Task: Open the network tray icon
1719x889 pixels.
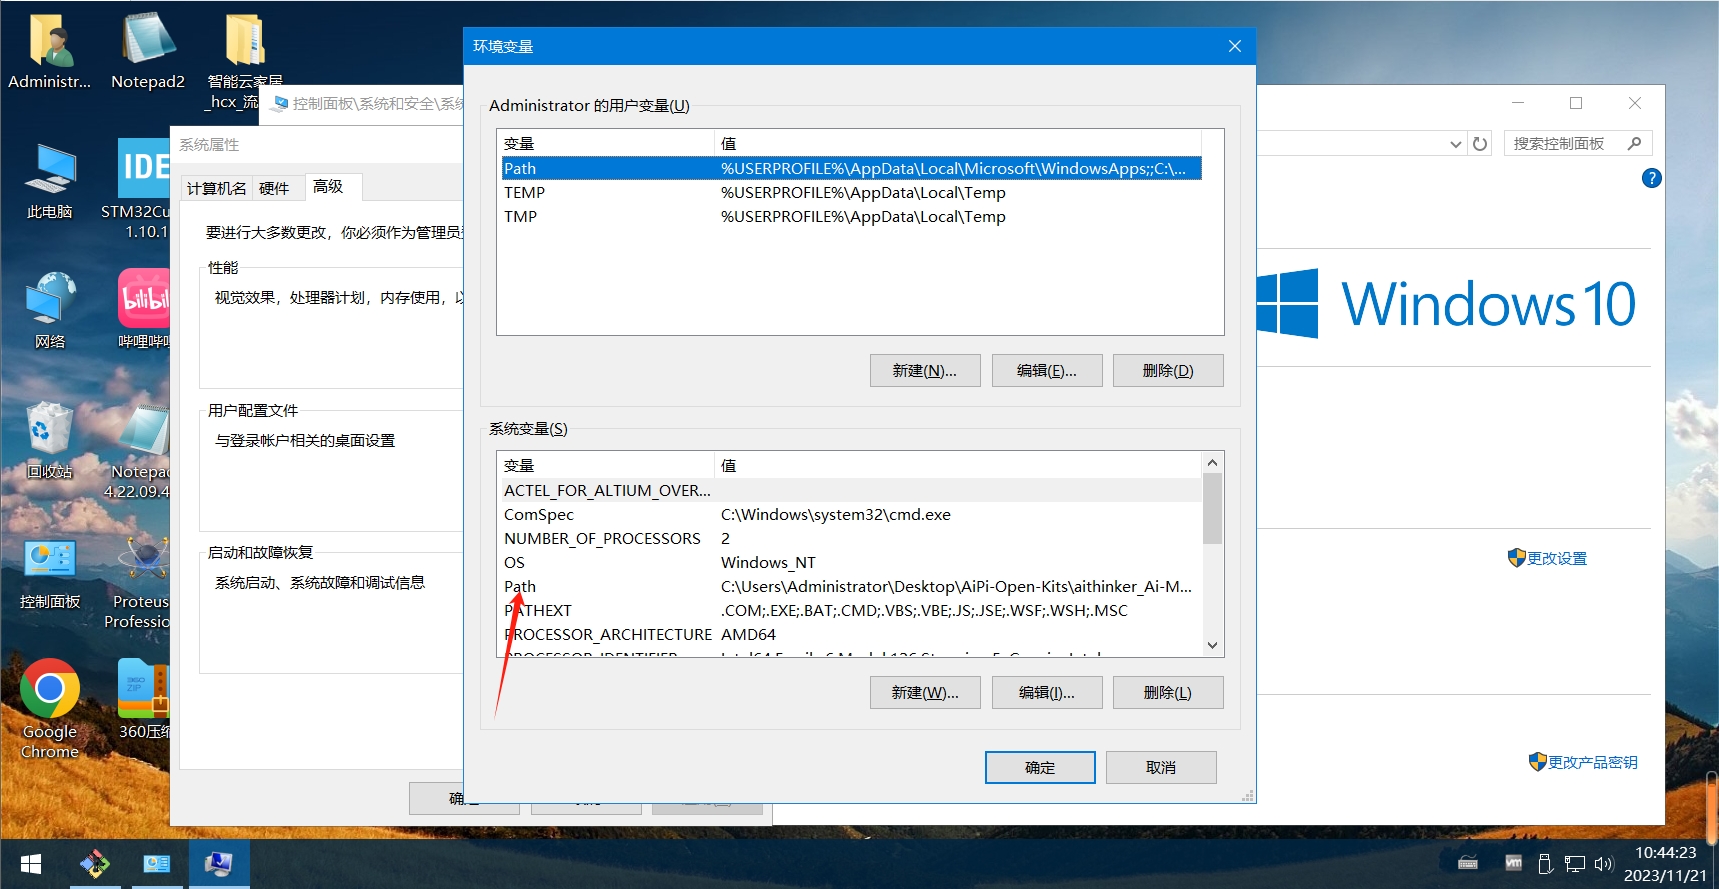Action: pos(1575,864)
